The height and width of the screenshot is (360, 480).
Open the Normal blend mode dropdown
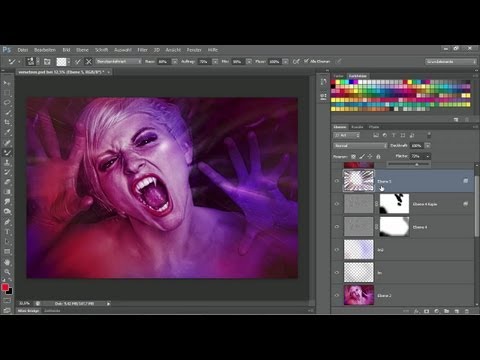coord(360,146)
